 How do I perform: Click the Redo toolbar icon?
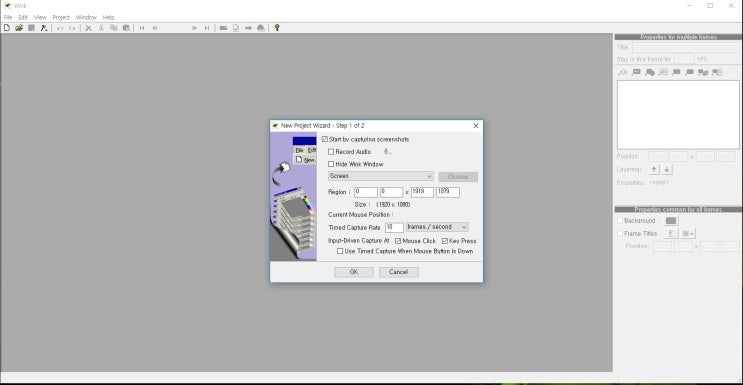[72, 28]
